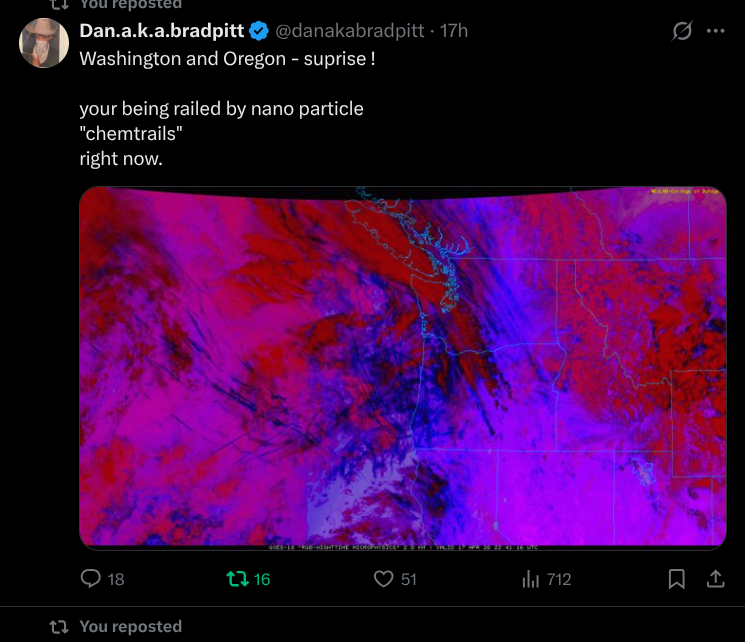Click the 18 replies count

pyautogui.click(x=116, y=579)
